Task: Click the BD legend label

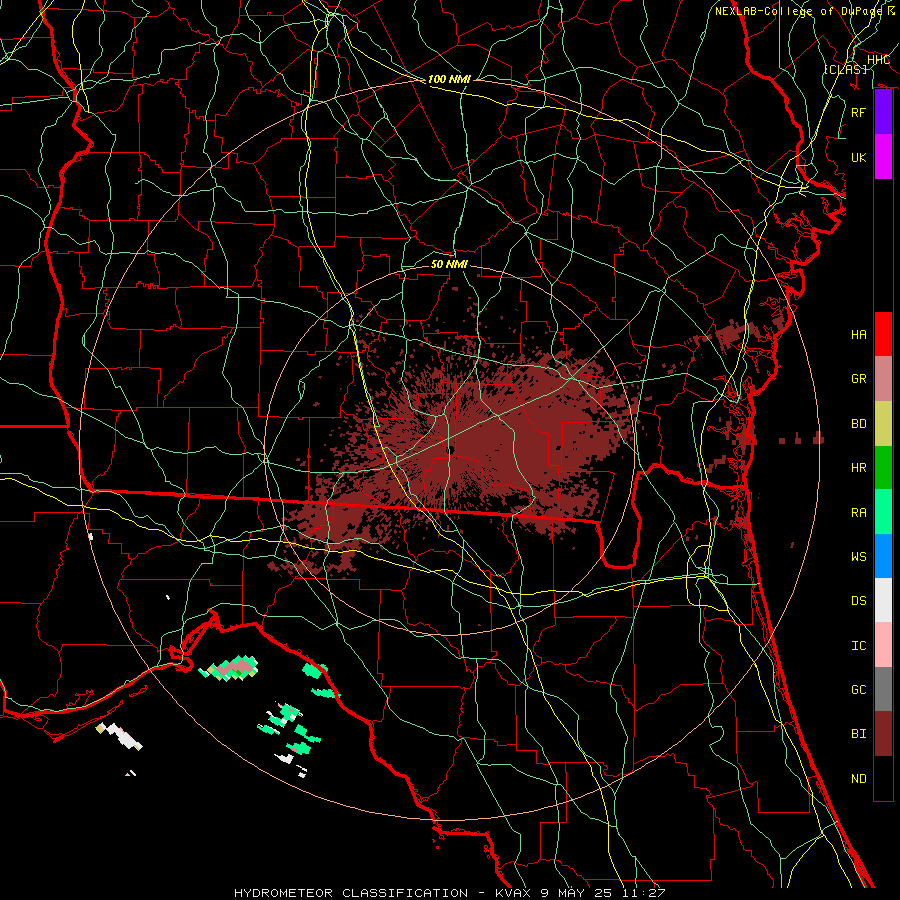Action: pos(859,424)
